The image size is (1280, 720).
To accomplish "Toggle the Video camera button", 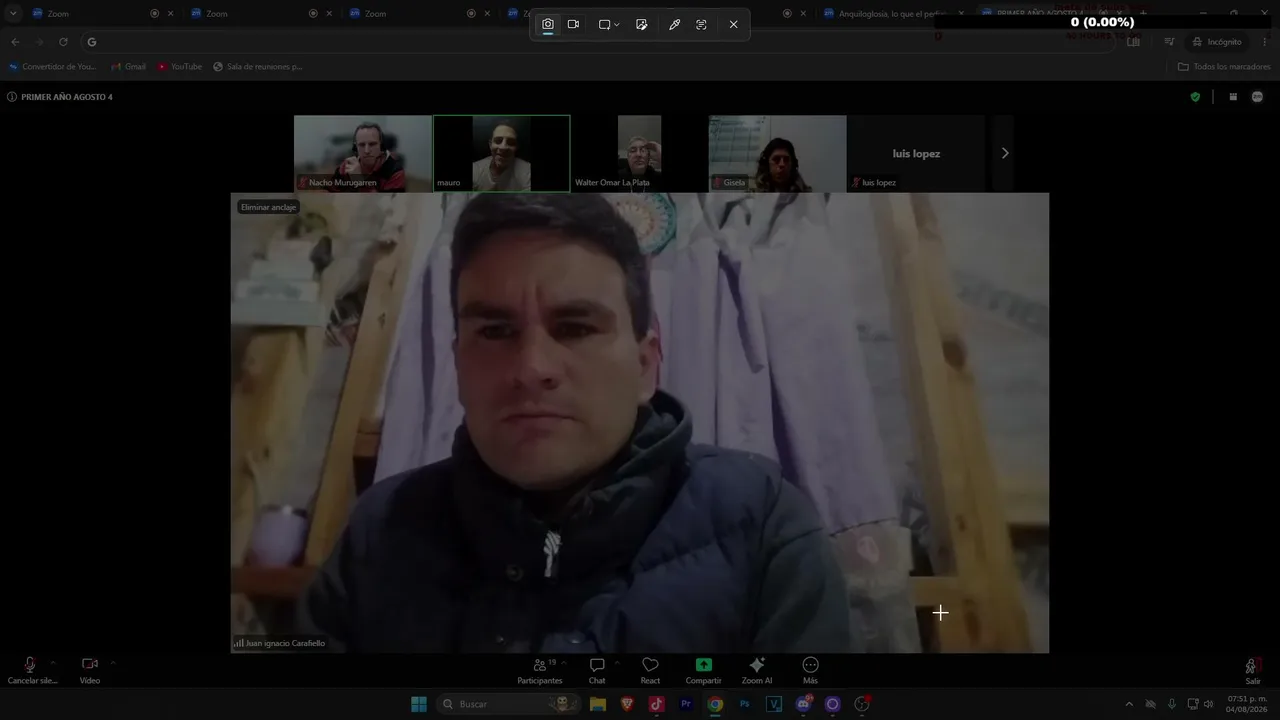I will click(90, 670).
